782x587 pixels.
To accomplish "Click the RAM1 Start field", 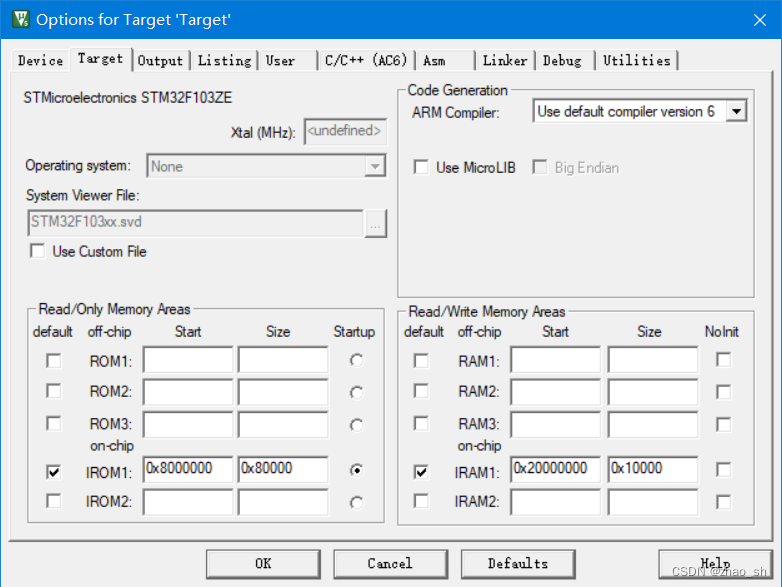I will click(556, 360).
